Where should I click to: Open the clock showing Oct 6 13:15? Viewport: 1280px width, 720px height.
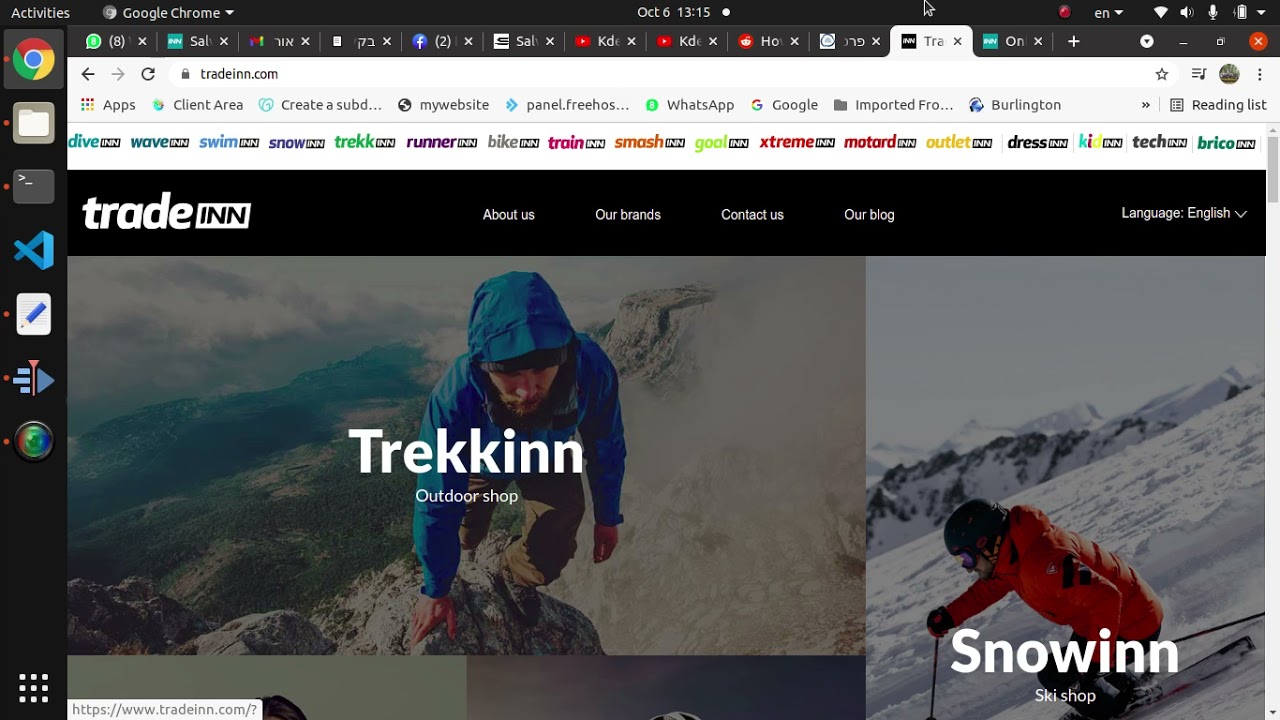coord(673,13)
